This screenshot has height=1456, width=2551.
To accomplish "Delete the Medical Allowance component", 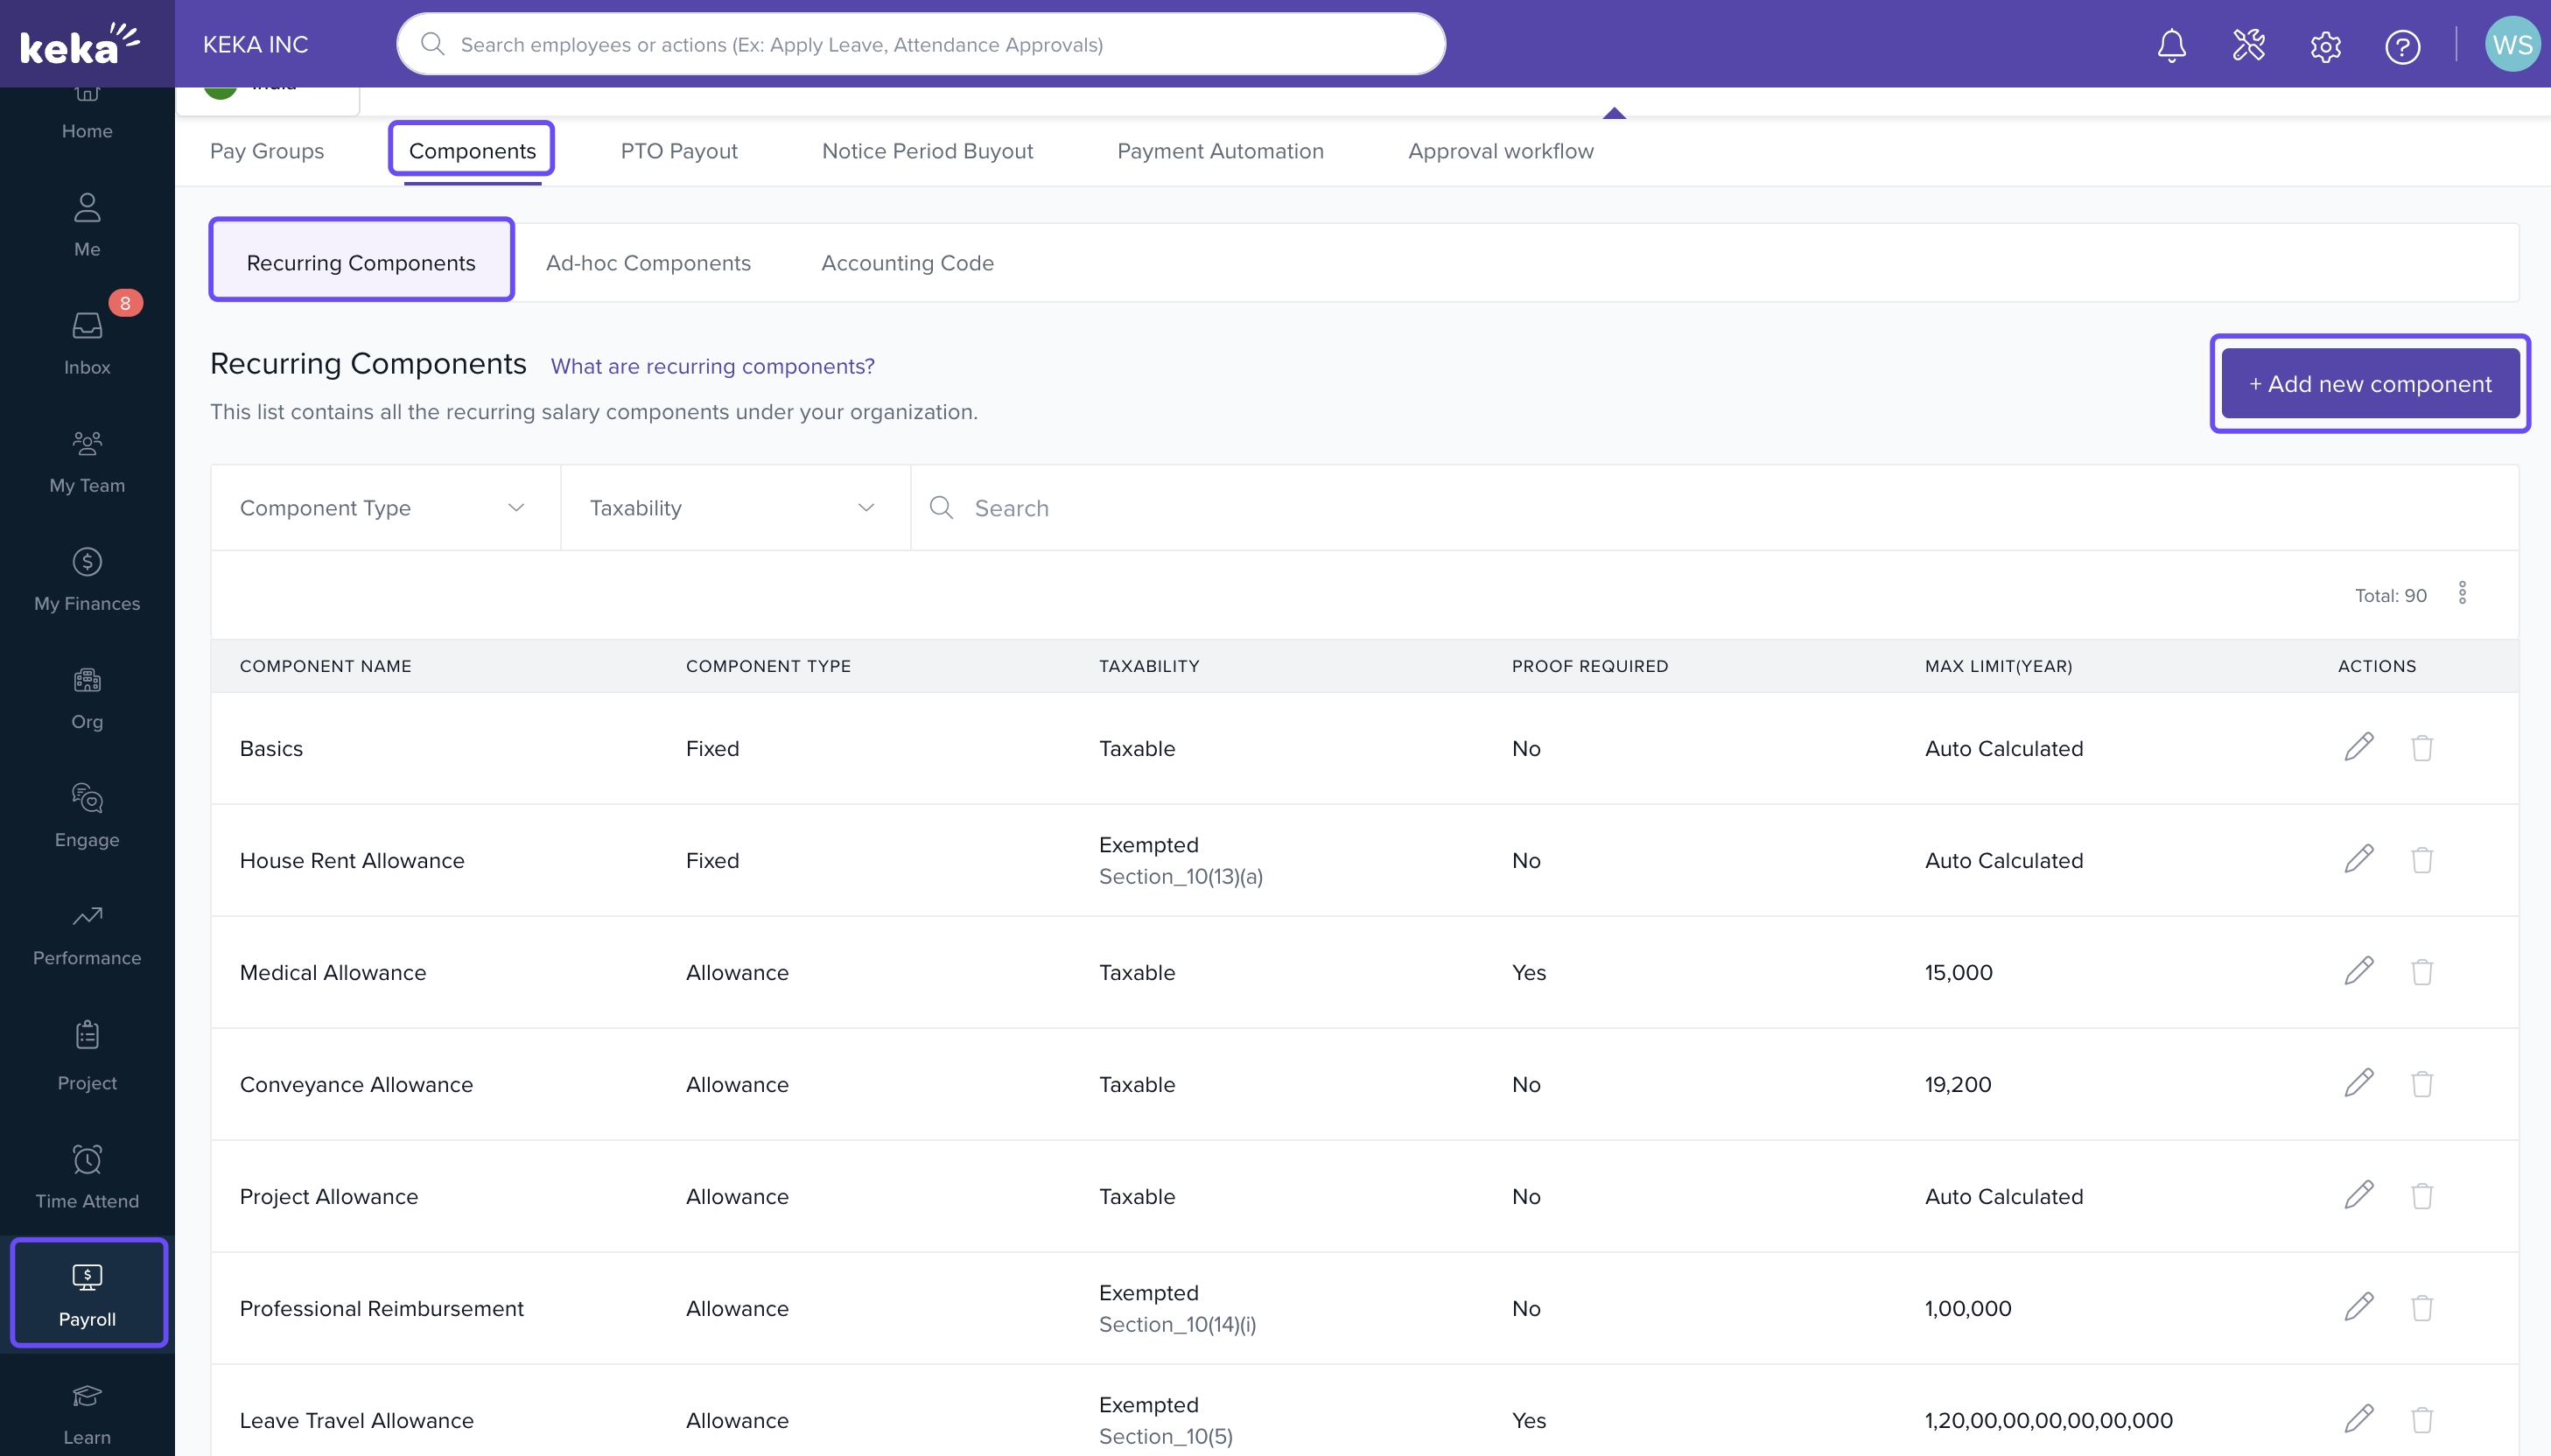I will [x=2421, y=971].
